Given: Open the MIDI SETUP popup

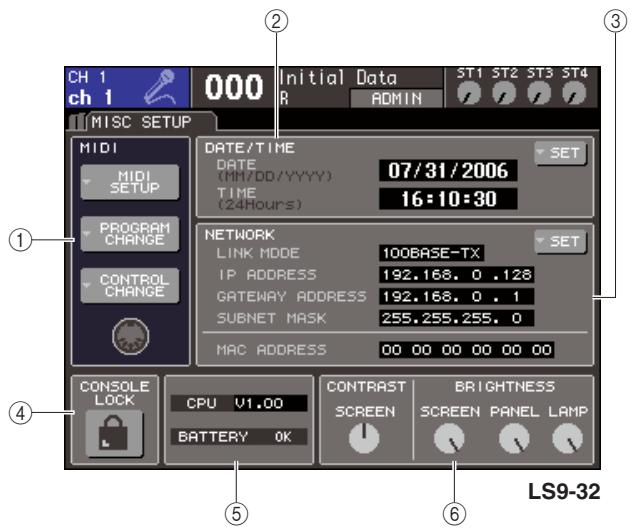Looking at the screenshot, I should (x=130, y=182).
